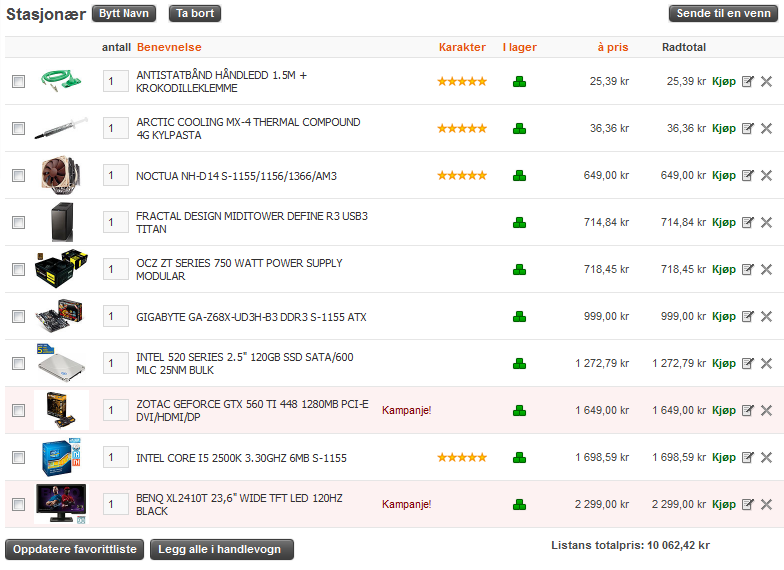Tick checkbox for Arctic Cooling MX-4 row
The image size is (784, 570).
click(18, 128)
